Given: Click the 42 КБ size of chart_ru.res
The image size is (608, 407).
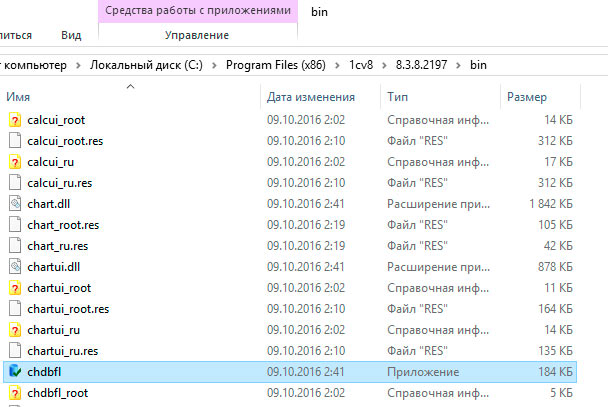Looking at the screenshot, I should (558, 246).
